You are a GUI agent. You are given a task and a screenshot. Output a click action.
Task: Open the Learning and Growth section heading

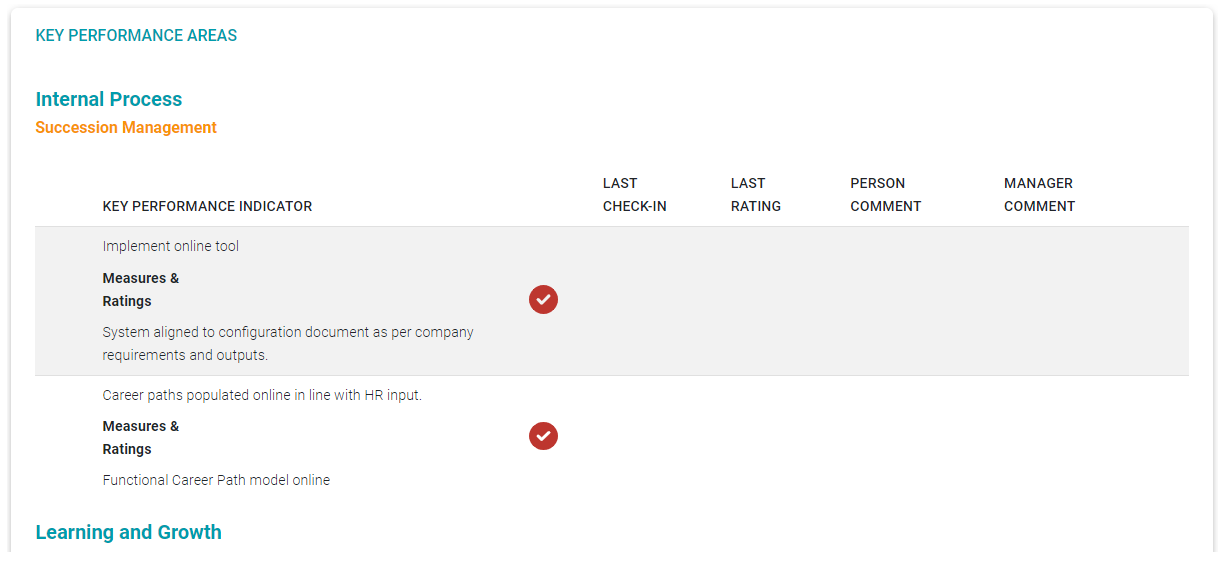pyautogui.click(x=128, y=532)
